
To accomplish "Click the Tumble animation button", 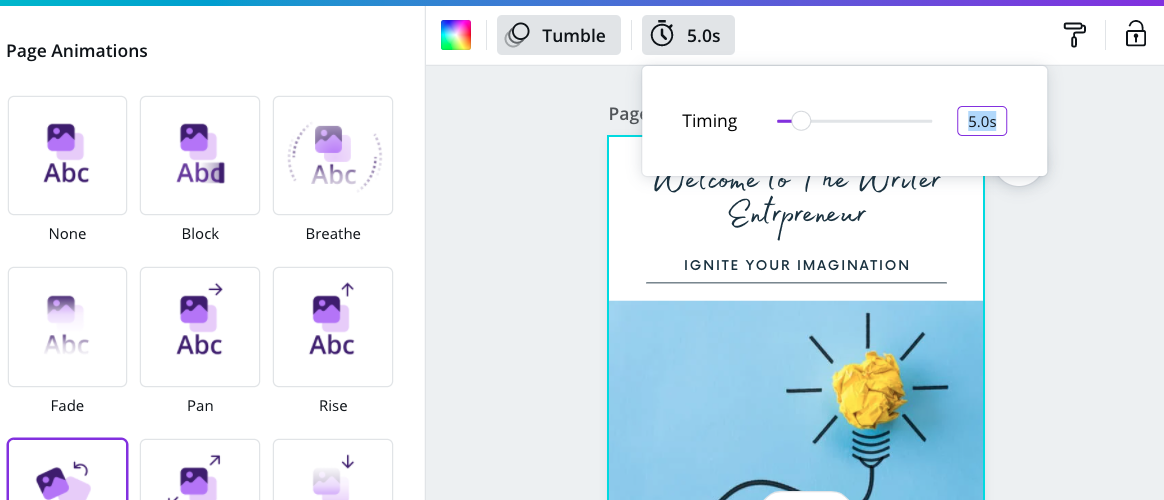I will point(558,35).
